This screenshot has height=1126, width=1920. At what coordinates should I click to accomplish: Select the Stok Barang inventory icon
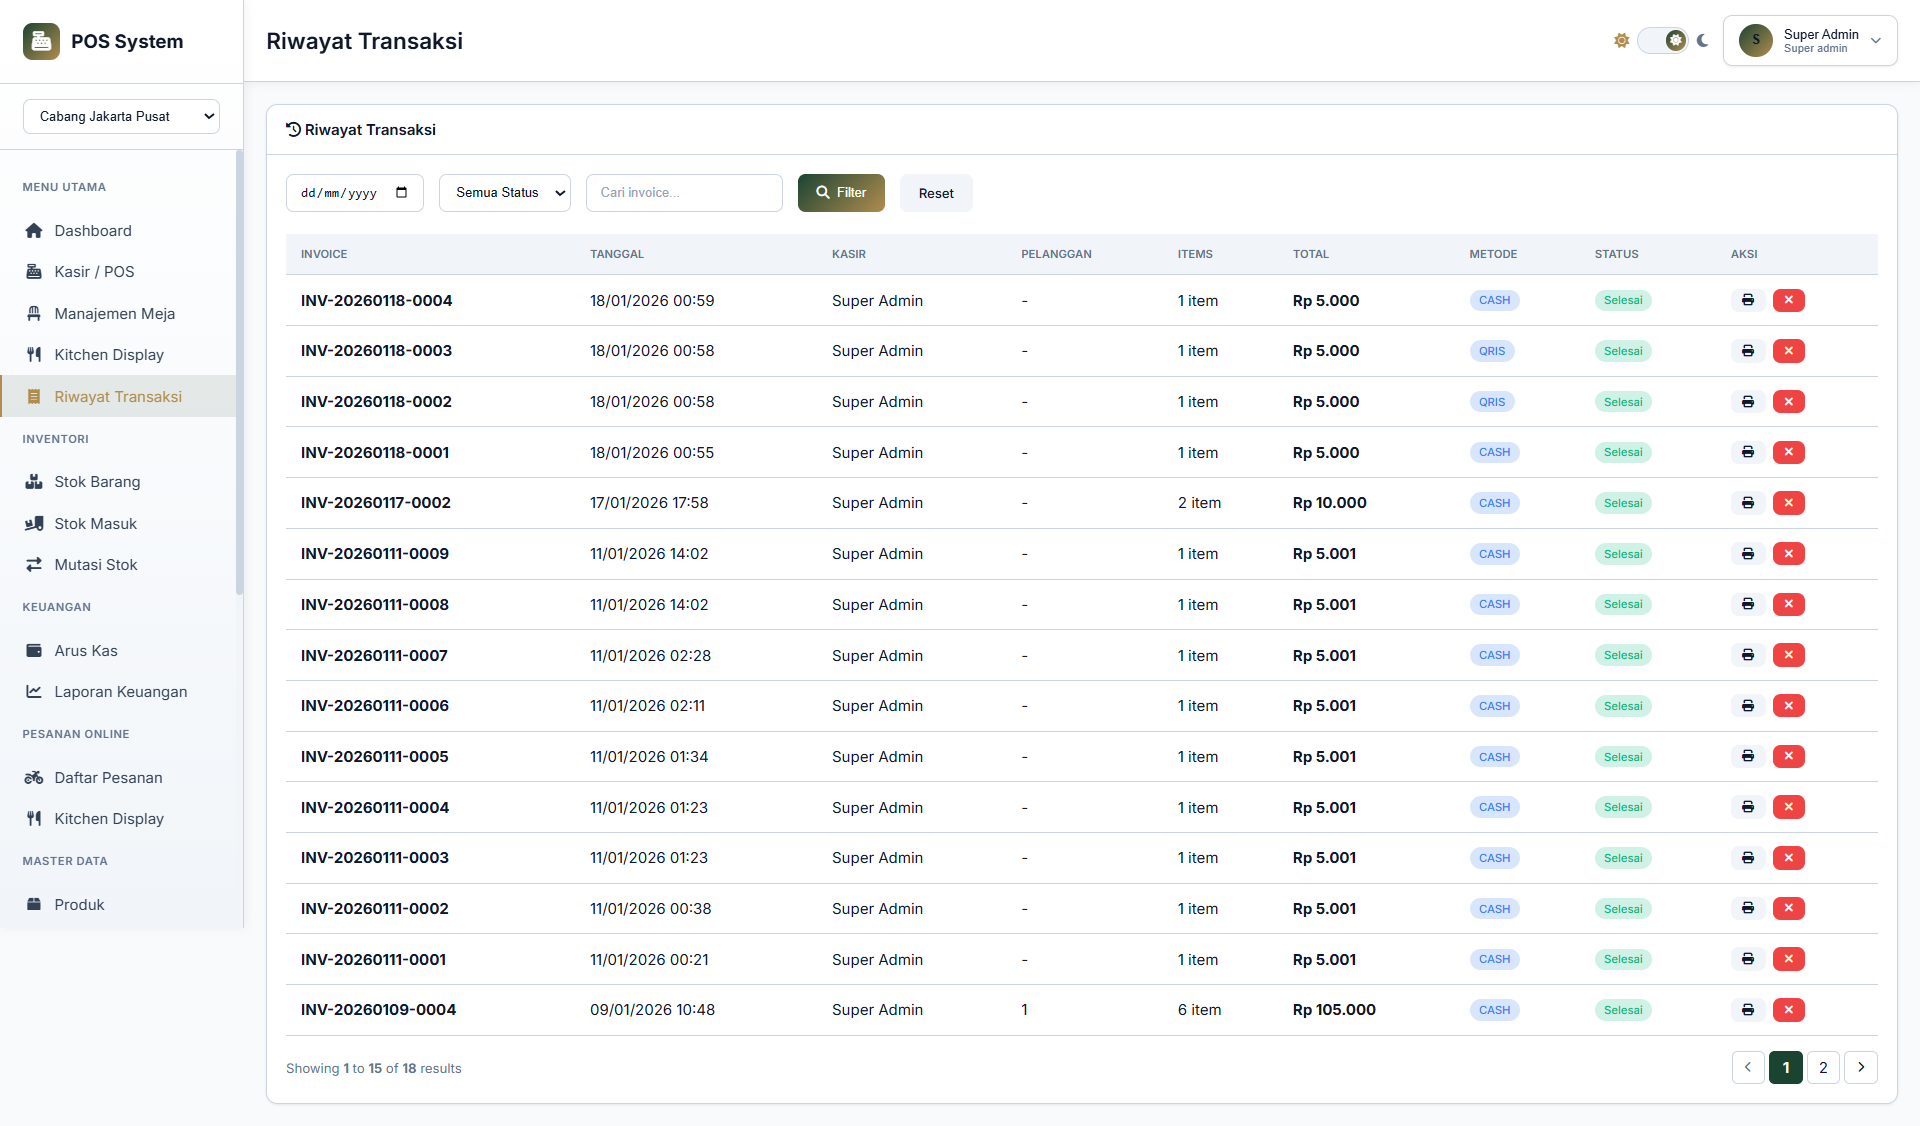pos(35,481)
